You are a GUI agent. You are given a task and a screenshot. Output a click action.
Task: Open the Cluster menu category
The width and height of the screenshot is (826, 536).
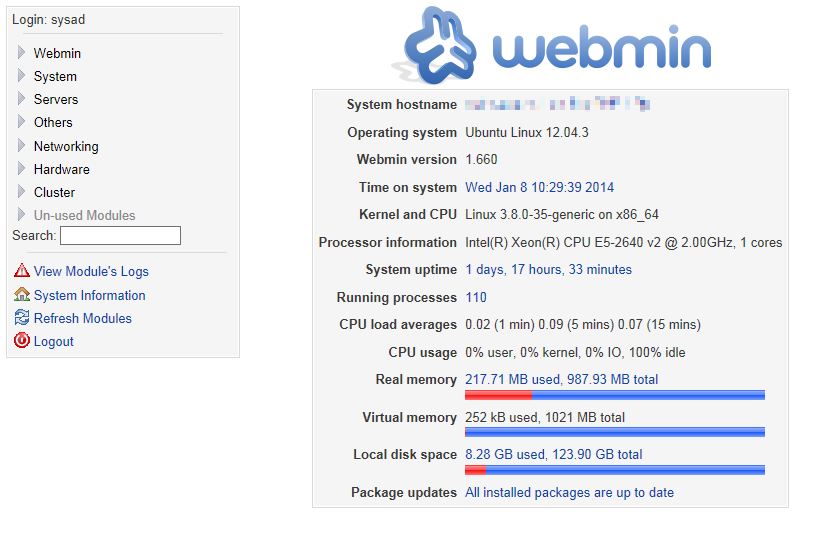click(x=54, y=192)
